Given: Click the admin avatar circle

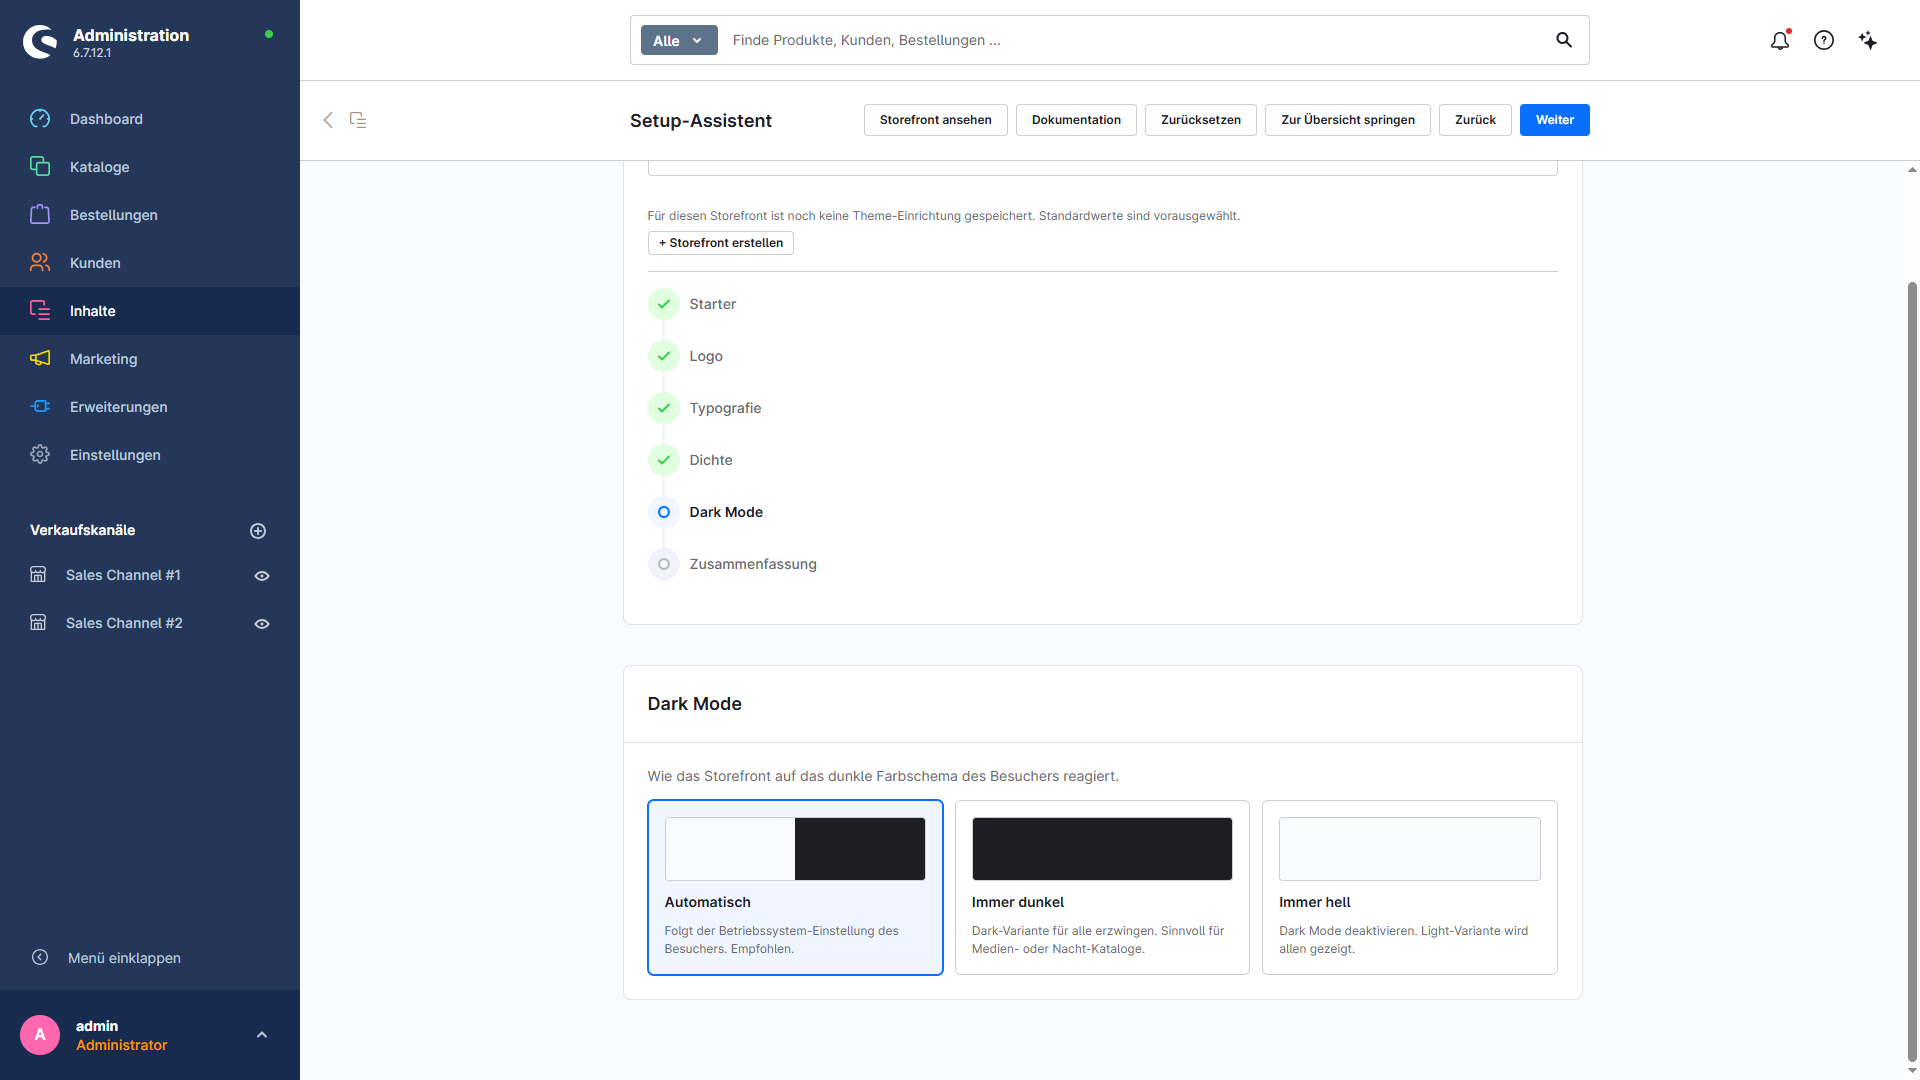Looking at the screenshot, I should 40,1035.
